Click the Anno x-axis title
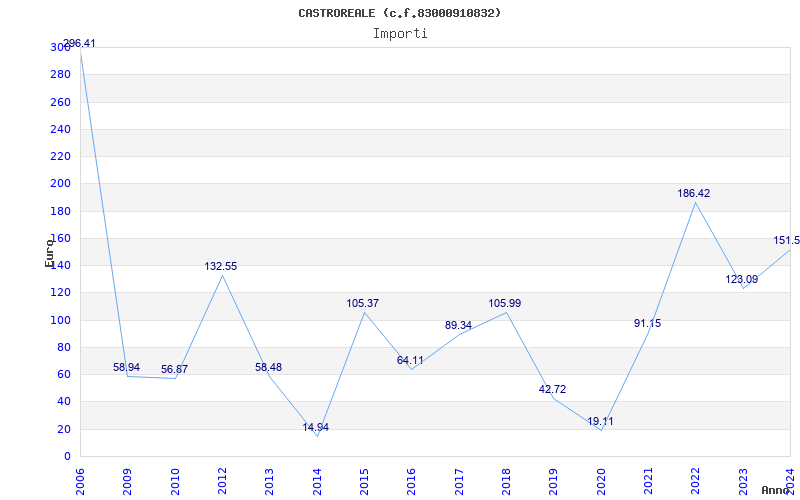 click(x=776, y=490)
